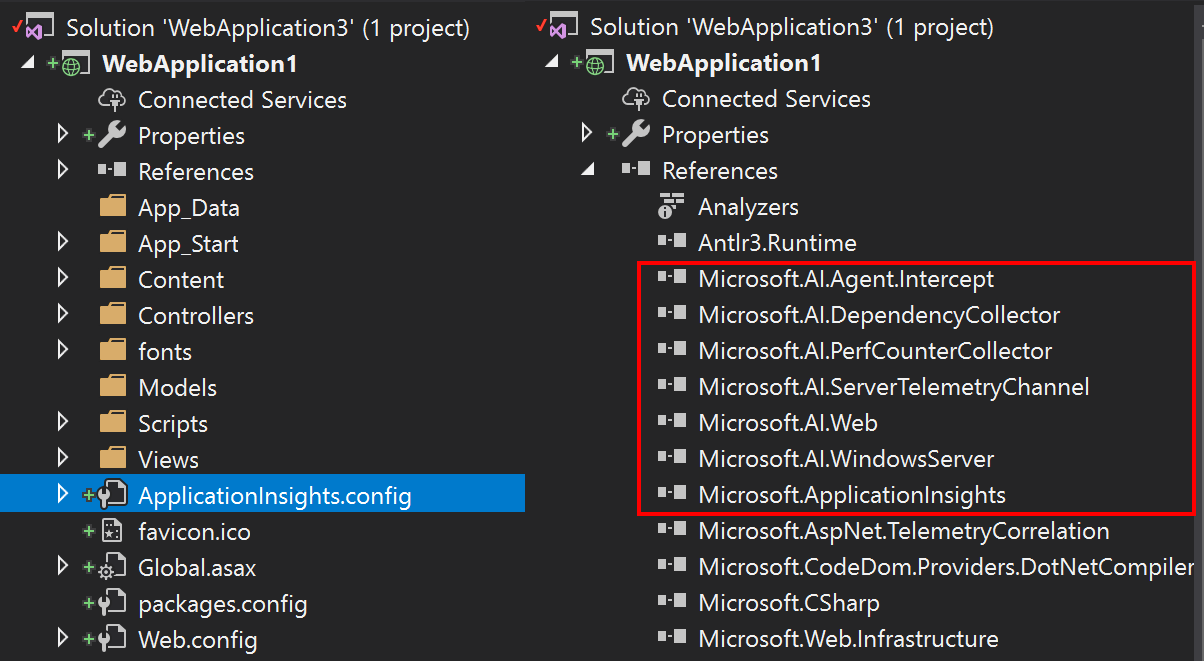The image size is (1204, 661).
Task: Click the Microsoft.AI.Web reference icon
Action: coord(671,422)
